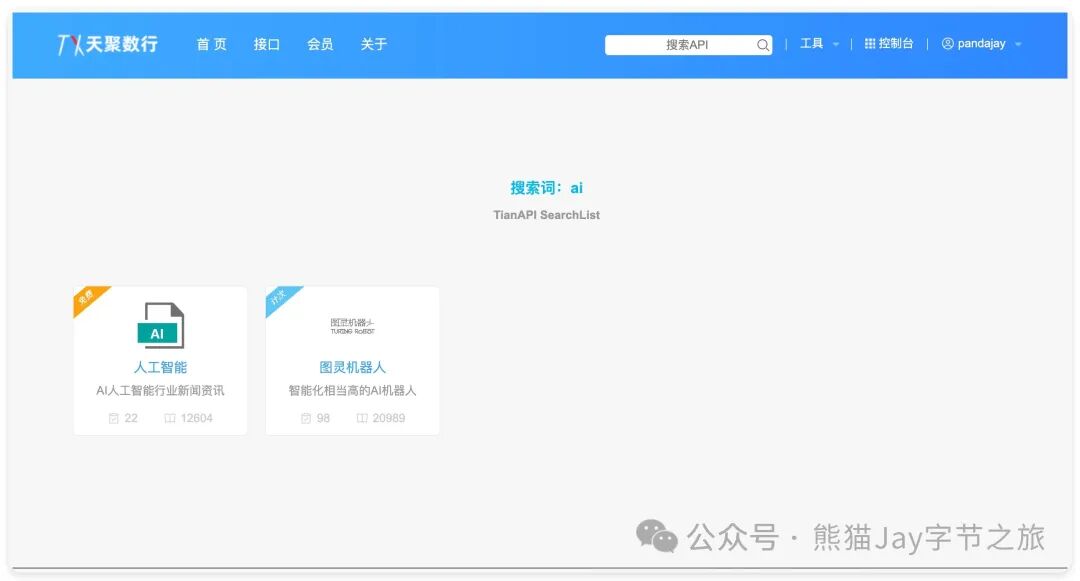Click the orange 免费 ribbon on 人工智能 card
The image size is (1080, 581).
pos(88,299)
